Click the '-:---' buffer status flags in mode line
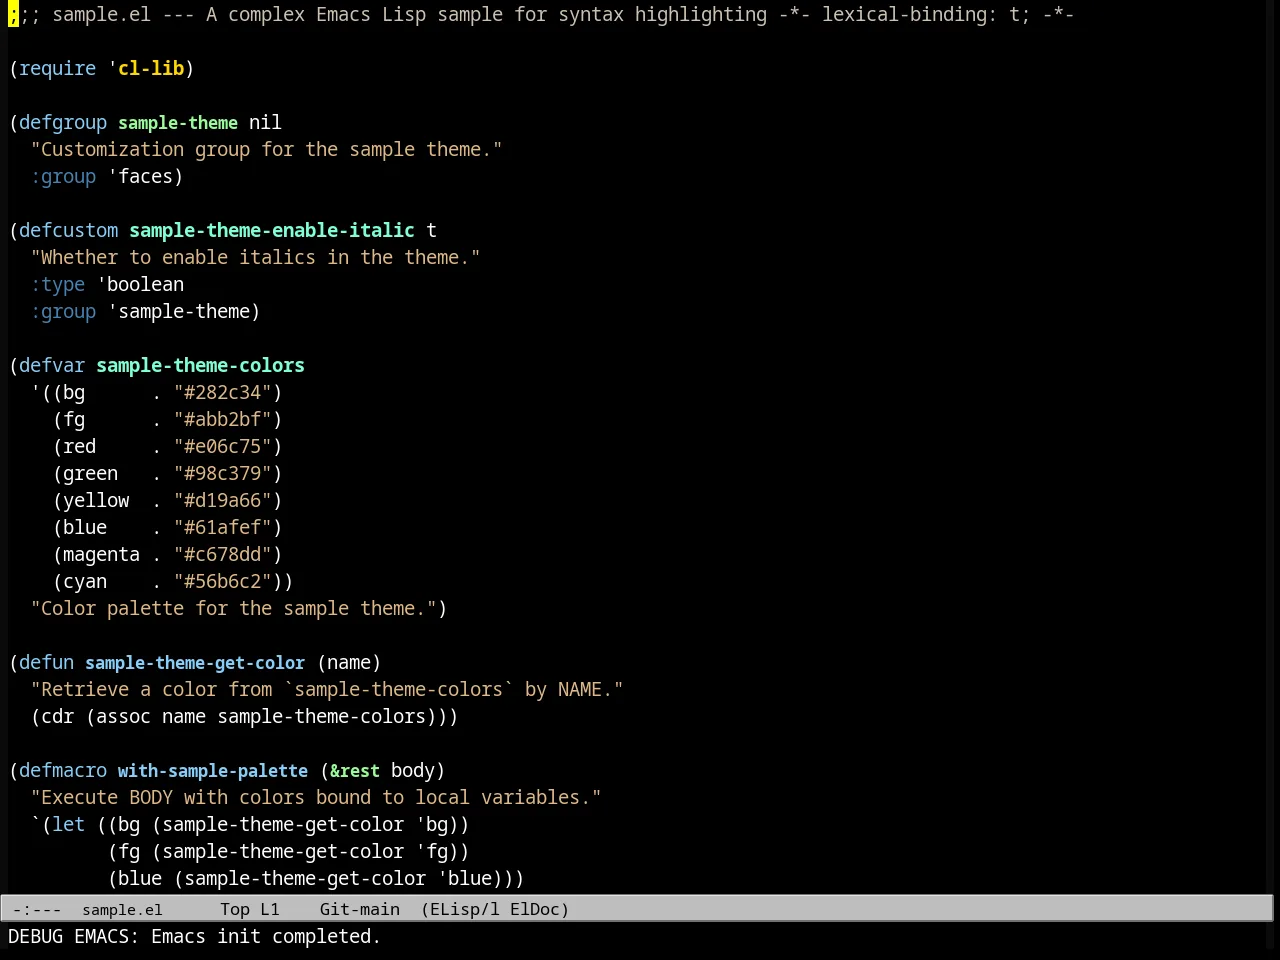The image size is (1280, 960). pyautogui.click(x=37, y=909)
